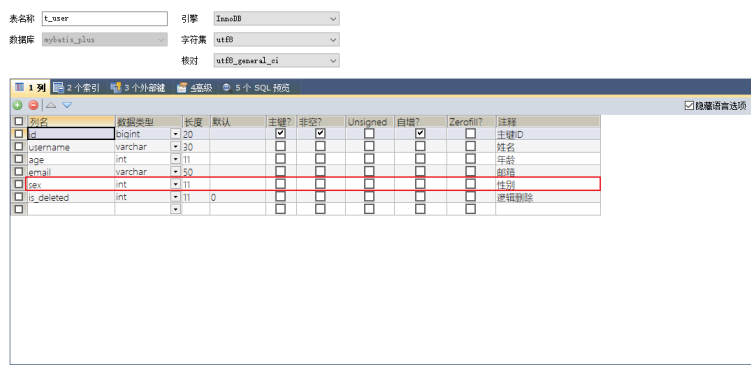
Task: Move column up with the up arrow icon
Action: (x=51, y=105)
